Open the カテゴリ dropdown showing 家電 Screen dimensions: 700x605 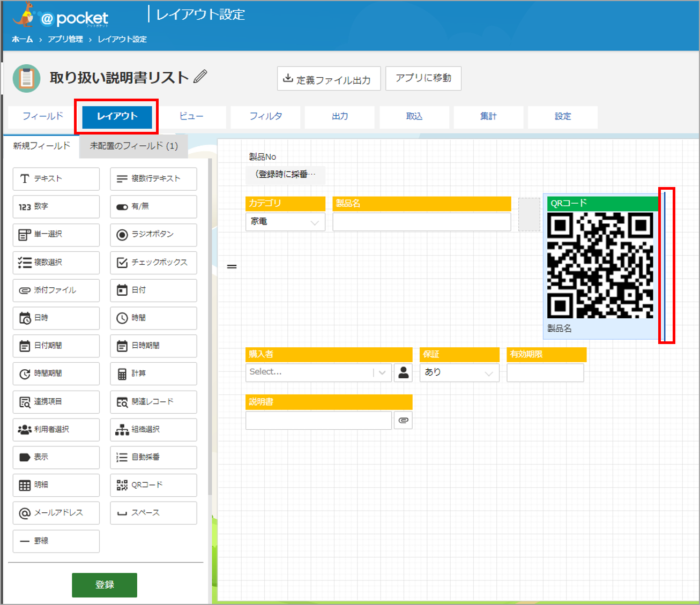click(285, 222)
